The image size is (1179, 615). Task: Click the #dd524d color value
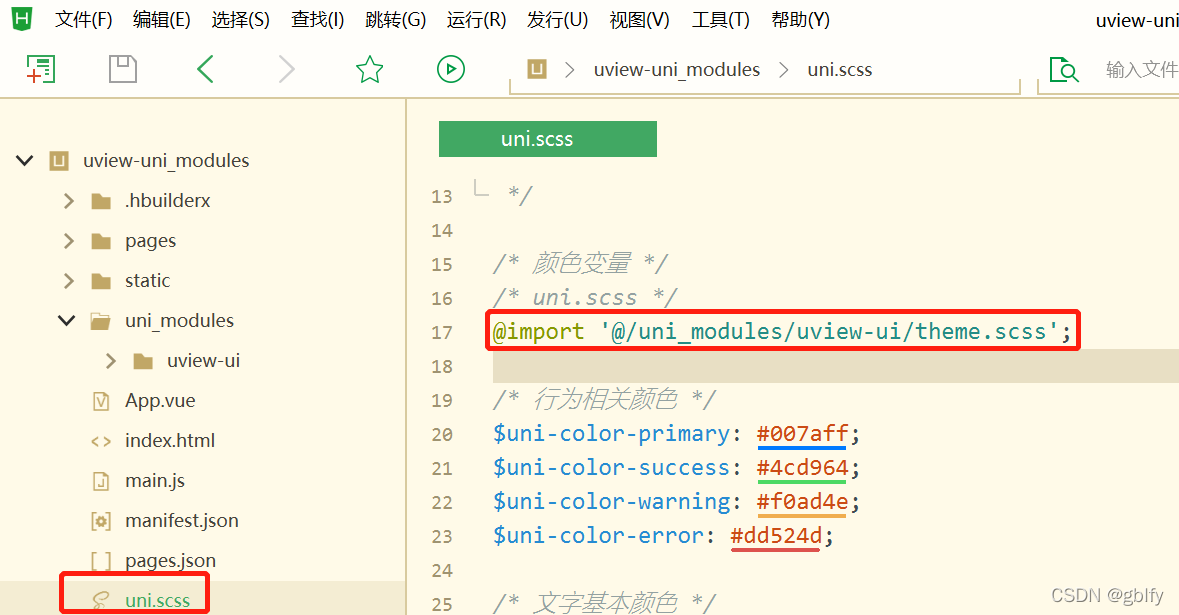coord(776,536)
